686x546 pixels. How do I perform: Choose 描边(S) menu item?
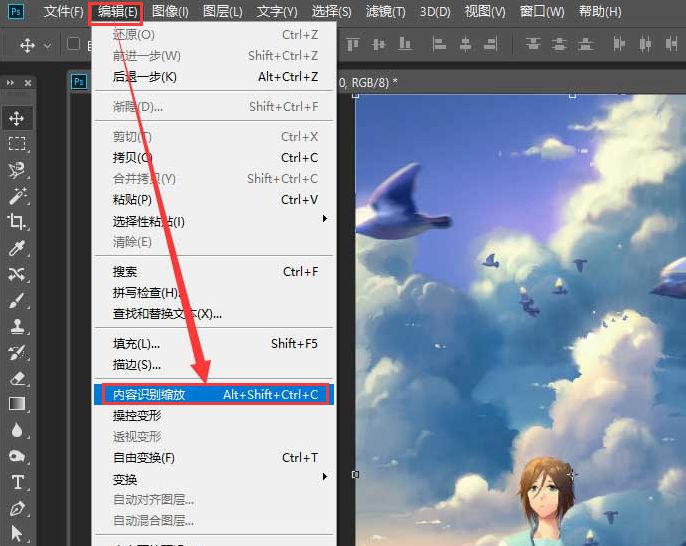(x=214, y=364)
